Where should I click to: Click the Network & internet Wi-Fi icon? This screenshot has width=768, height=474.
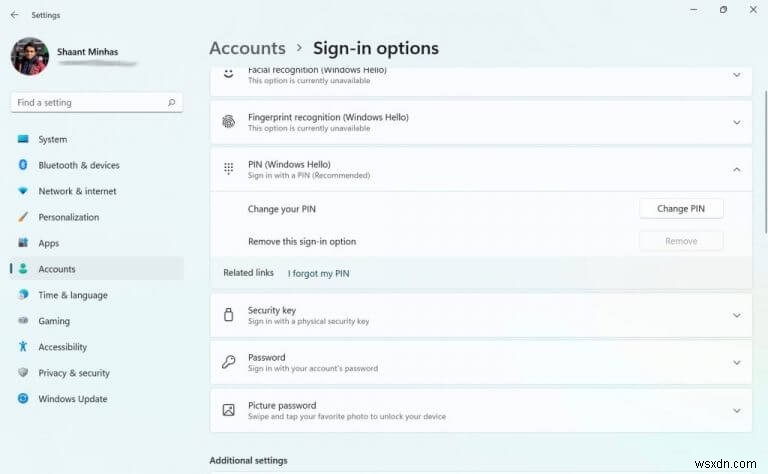pos(23,191)
